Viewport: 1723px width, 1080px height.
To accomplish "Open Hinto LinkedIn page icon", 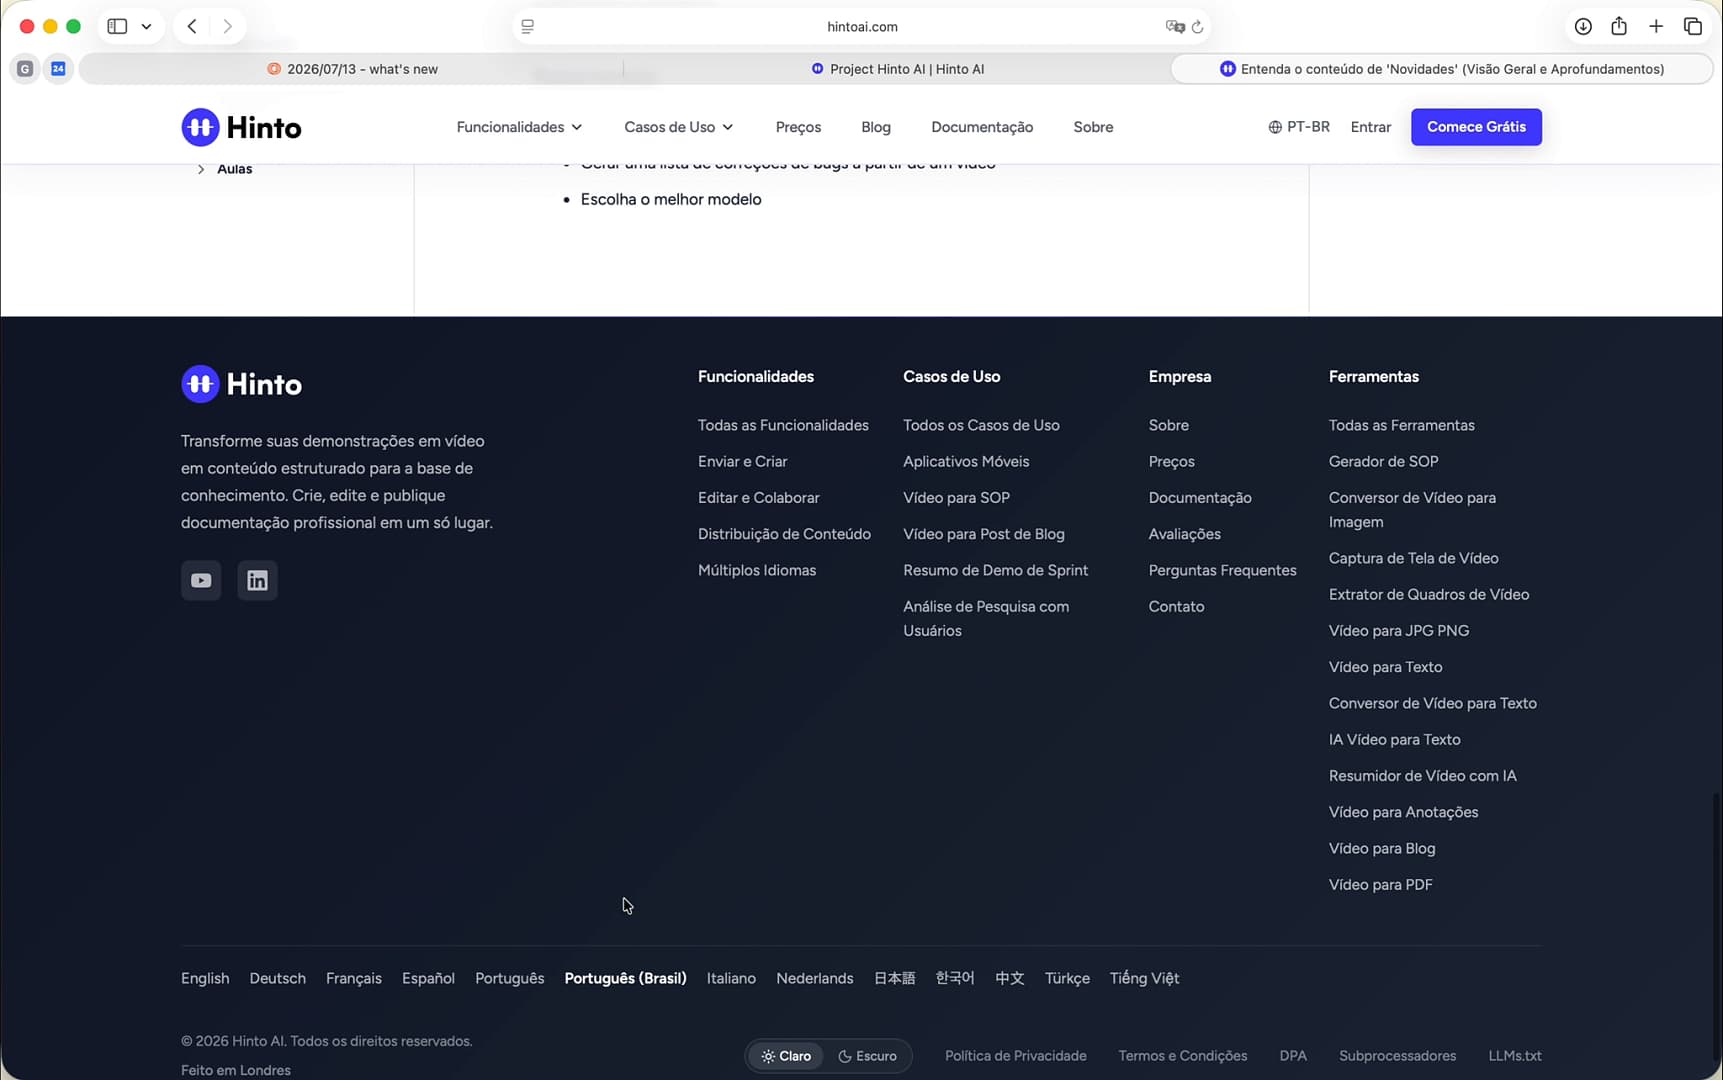I will (x=257, y=580).
